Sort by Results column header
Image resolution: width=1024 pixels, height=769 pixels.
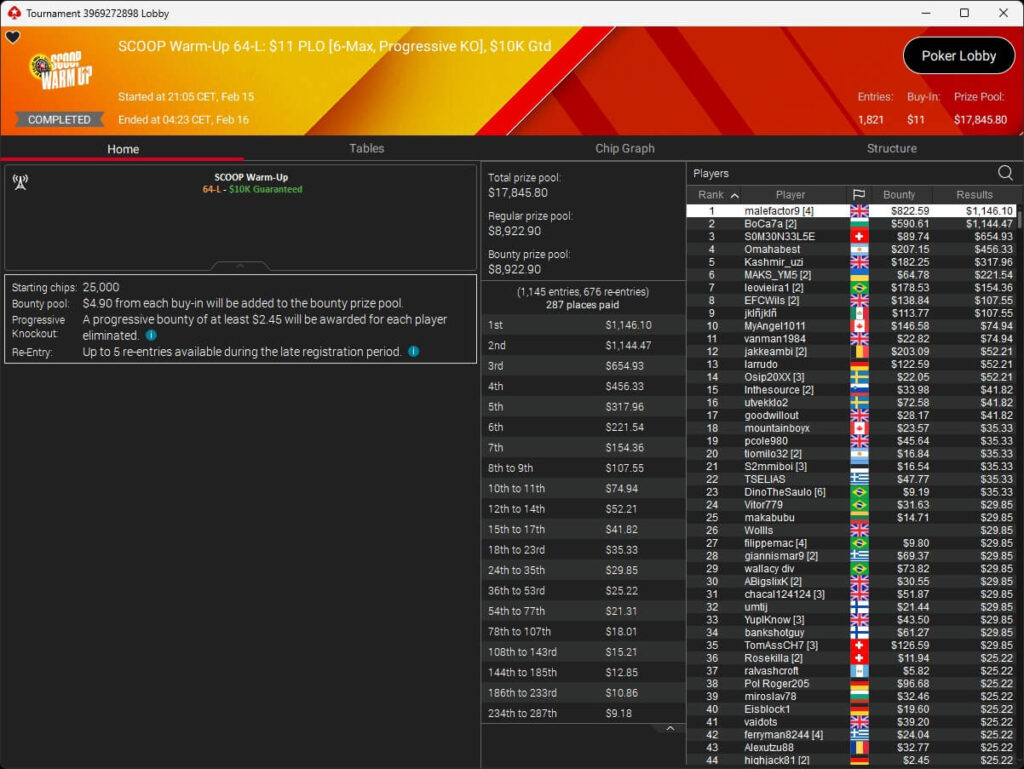973,195
